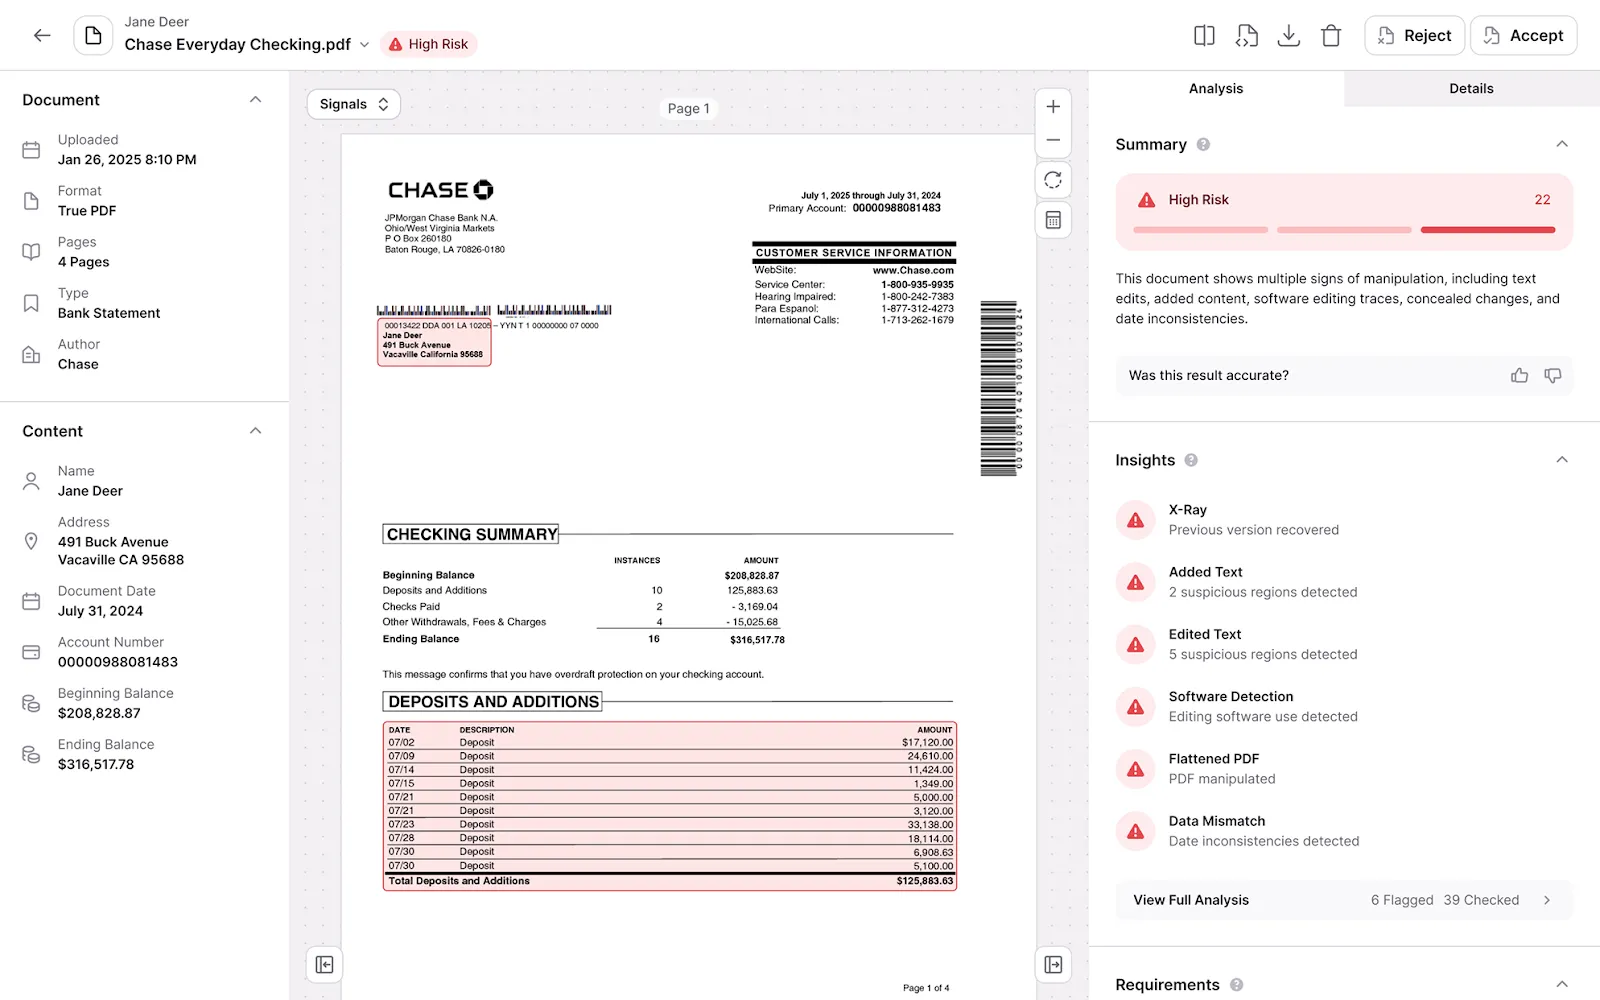
Task: Give thumbs down on result accuracy
Action: (1552, 375)
